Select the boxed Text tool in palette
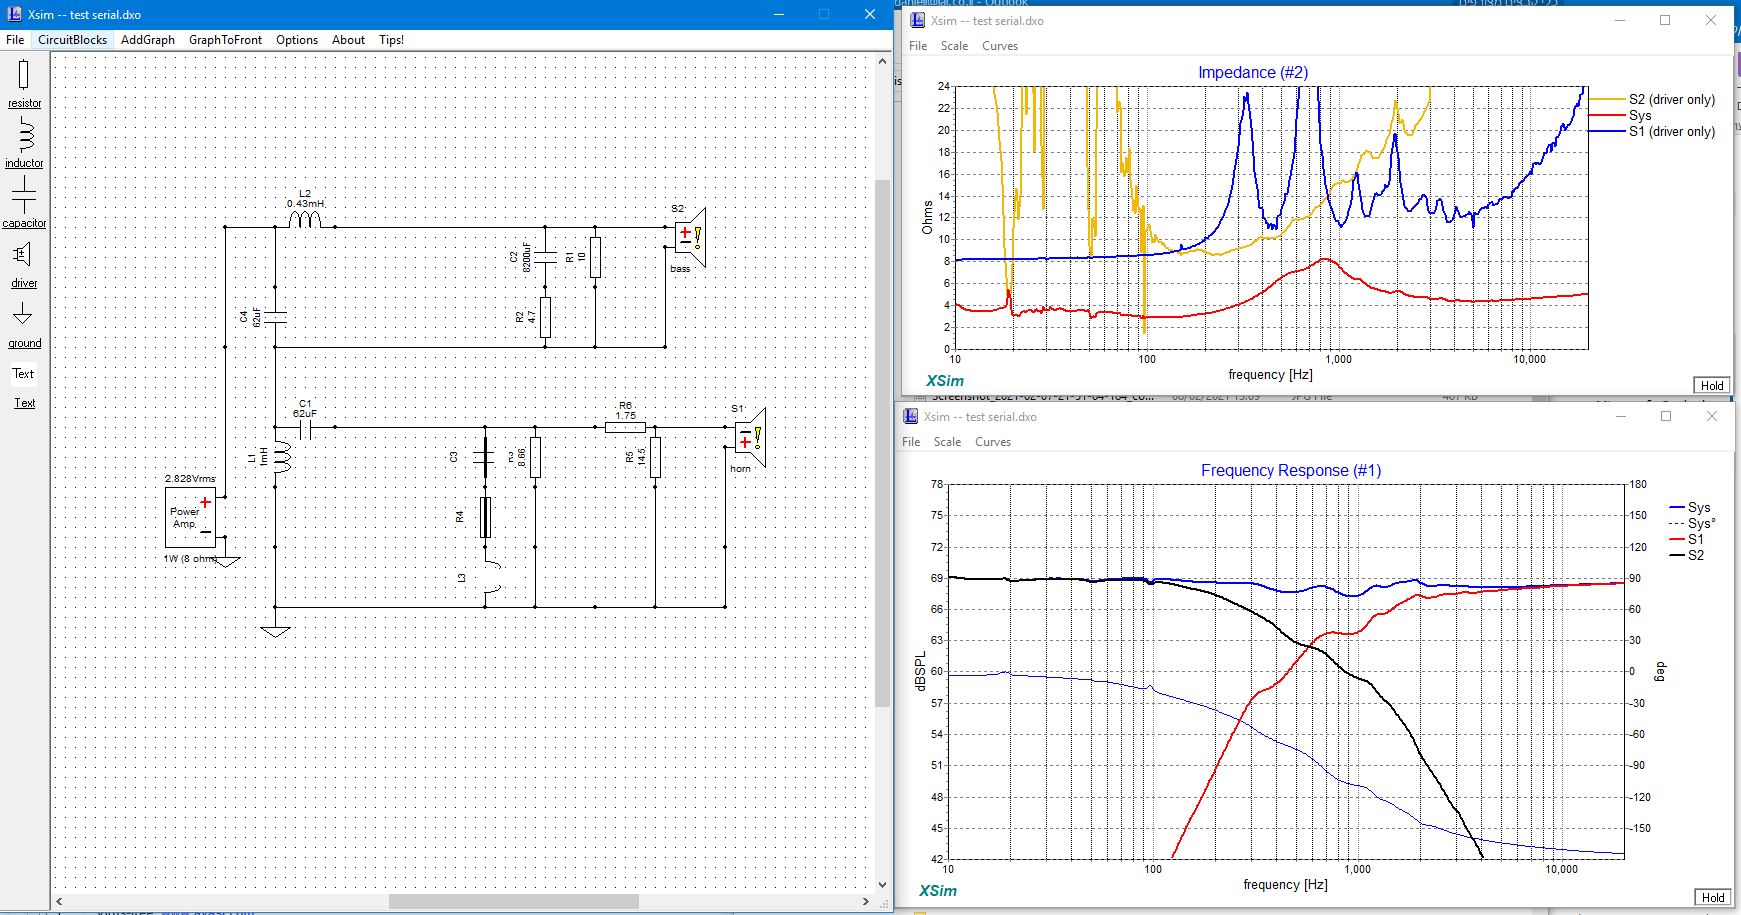This screenshot has height=915, width=1741. coord(23,373)
